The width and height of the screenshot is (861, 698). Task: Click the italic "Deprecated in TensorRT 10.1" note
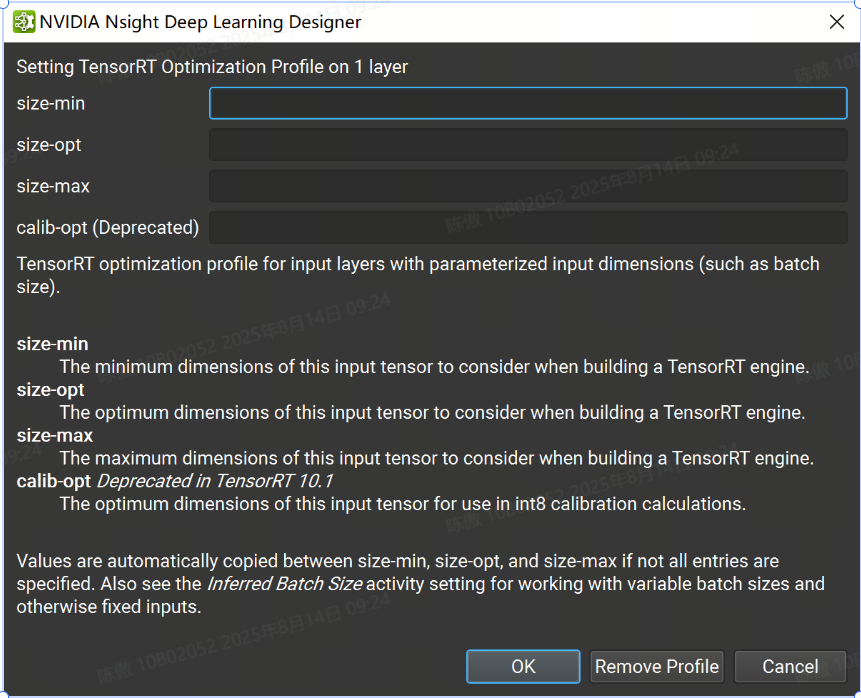click(215, 481)
